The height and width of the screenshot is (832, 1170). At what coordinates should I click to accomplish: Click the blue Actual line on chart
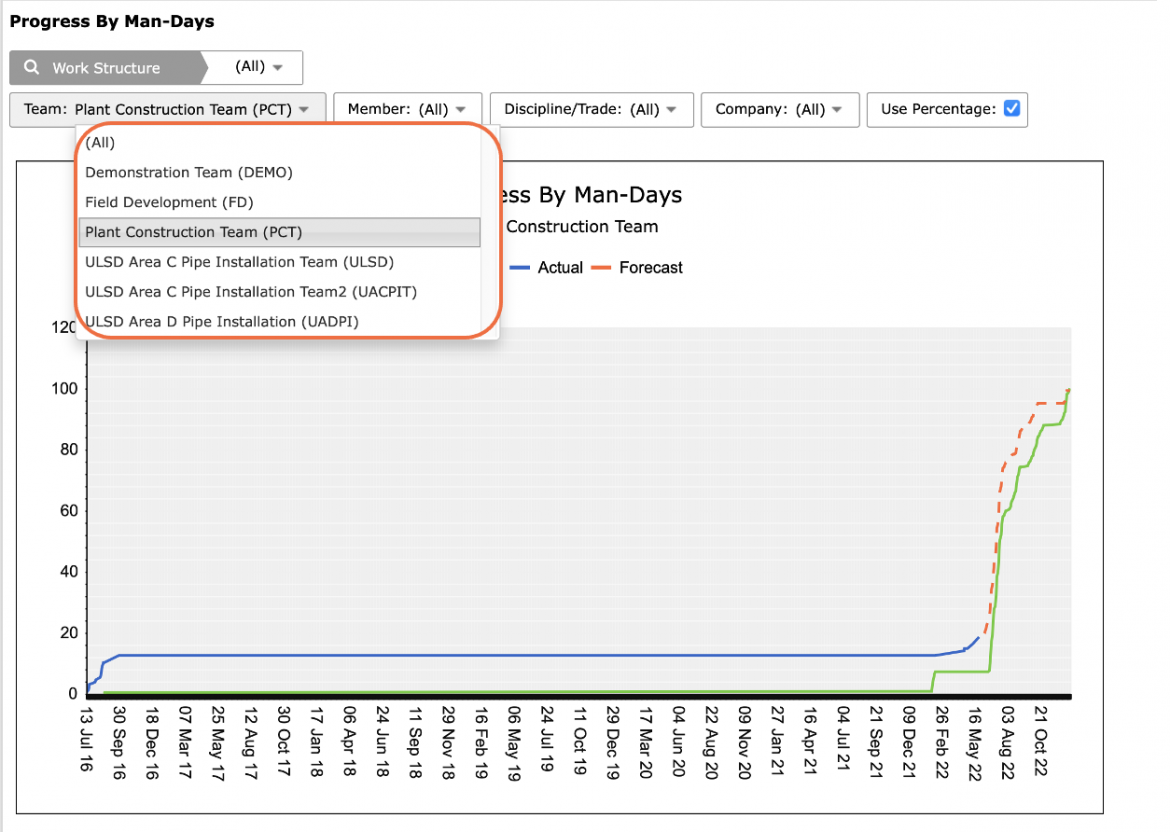pos(522,655)
